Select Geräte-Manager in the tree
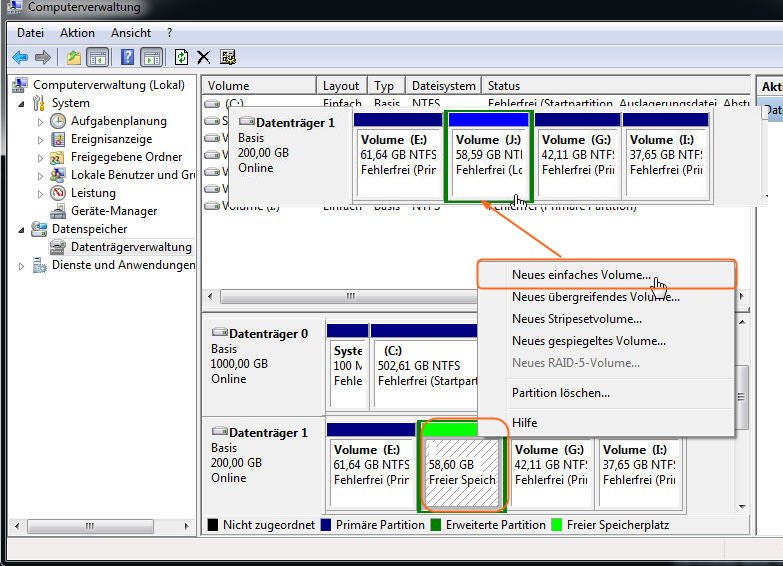Image resolution: width=783 pixels, height=566 pixels. [x=114, y=211]
